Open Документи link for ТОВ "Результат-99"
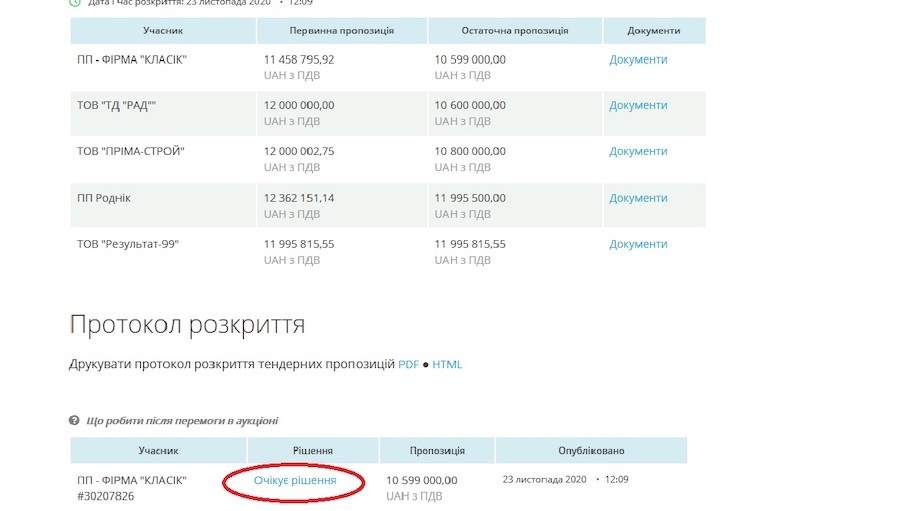This screenshot has height=511, width=900. click(x=638, y=244)
